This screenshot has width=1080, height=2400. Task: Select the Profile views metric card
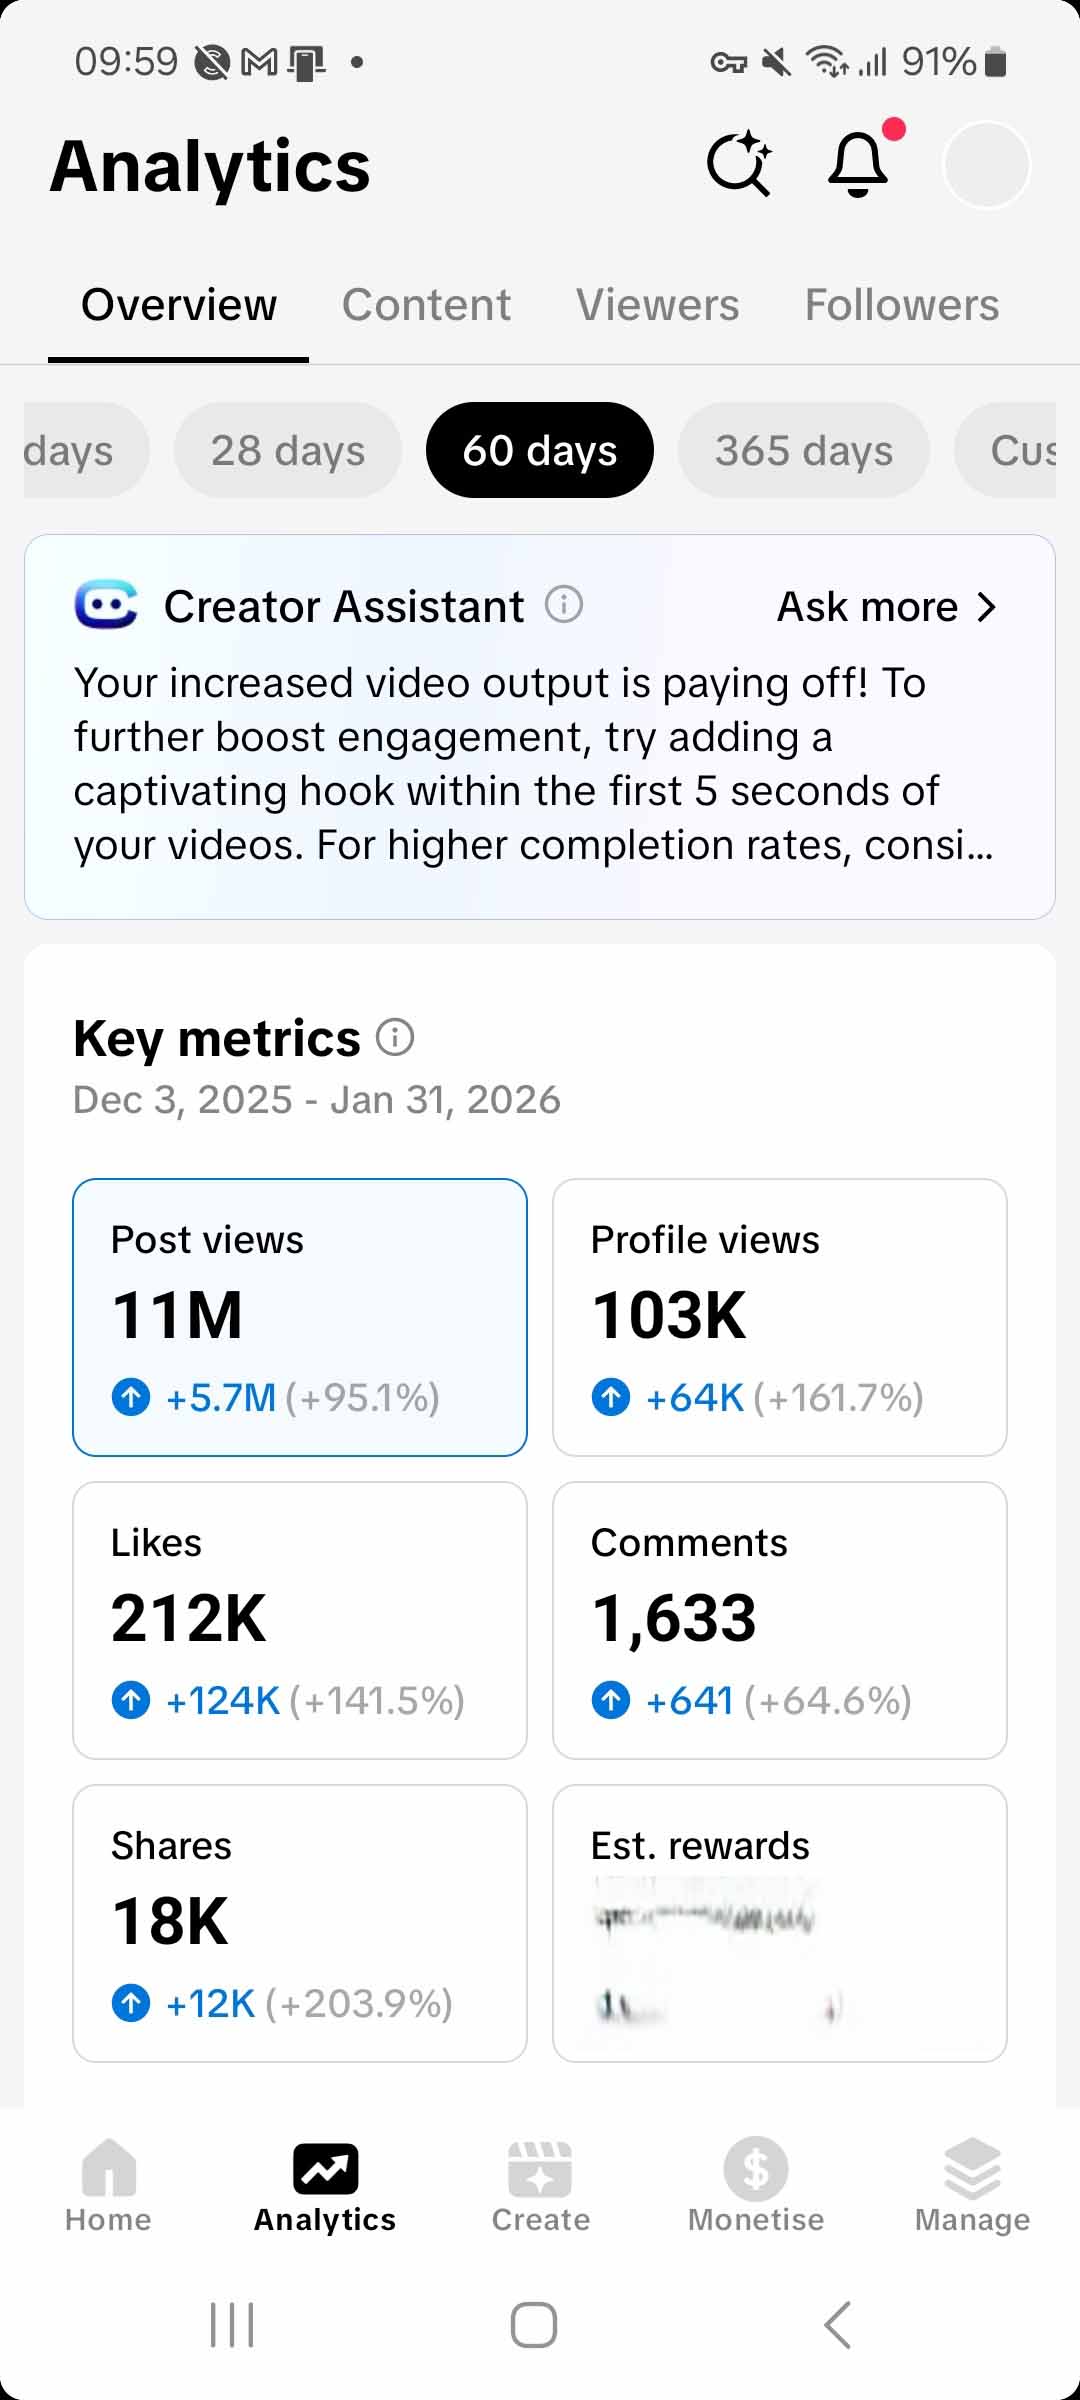[x=780, y=1317]
